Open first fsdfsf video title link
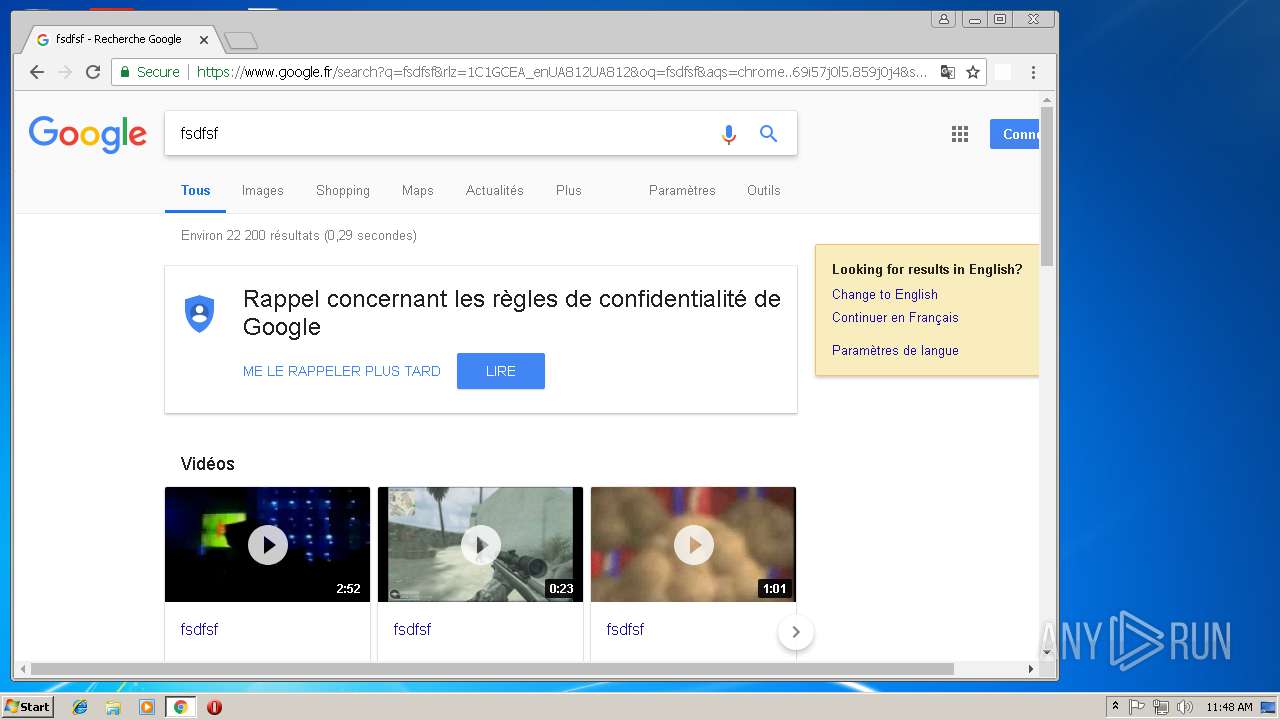1280x720 pixels. click(x=199, y=629)
